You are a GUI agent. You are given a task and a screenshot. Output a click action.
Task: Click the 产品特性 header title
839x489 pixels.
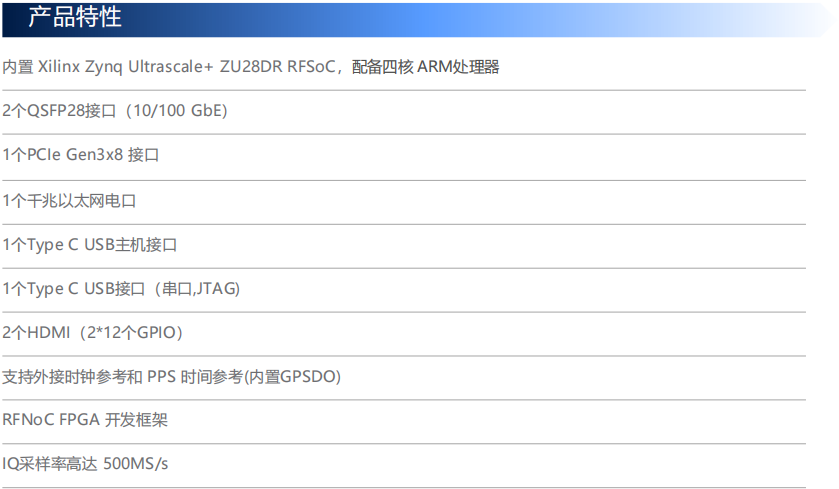tap(75, 17)
